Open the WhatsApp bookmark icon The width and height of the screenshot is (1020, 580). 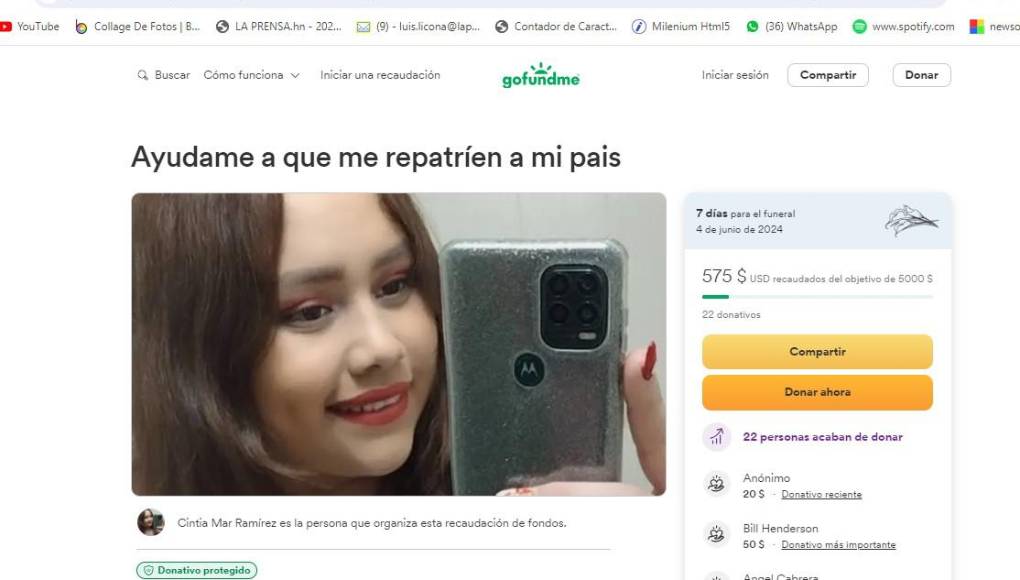click(752, 27)
